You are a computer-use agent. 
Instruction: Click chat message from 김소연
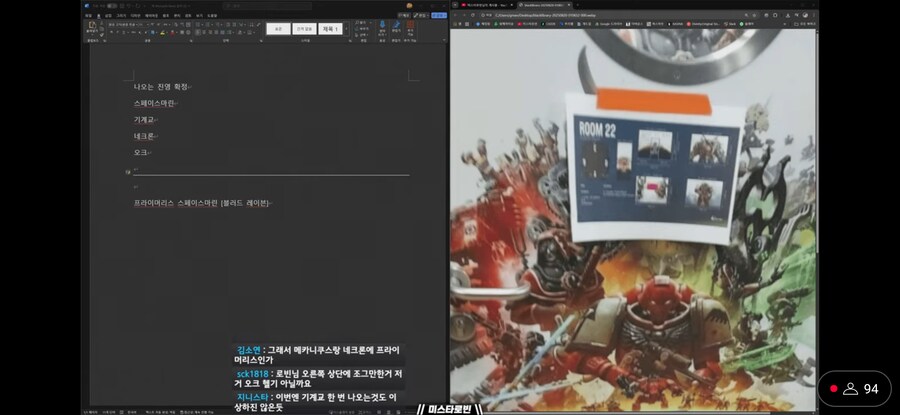coord(319,355)
